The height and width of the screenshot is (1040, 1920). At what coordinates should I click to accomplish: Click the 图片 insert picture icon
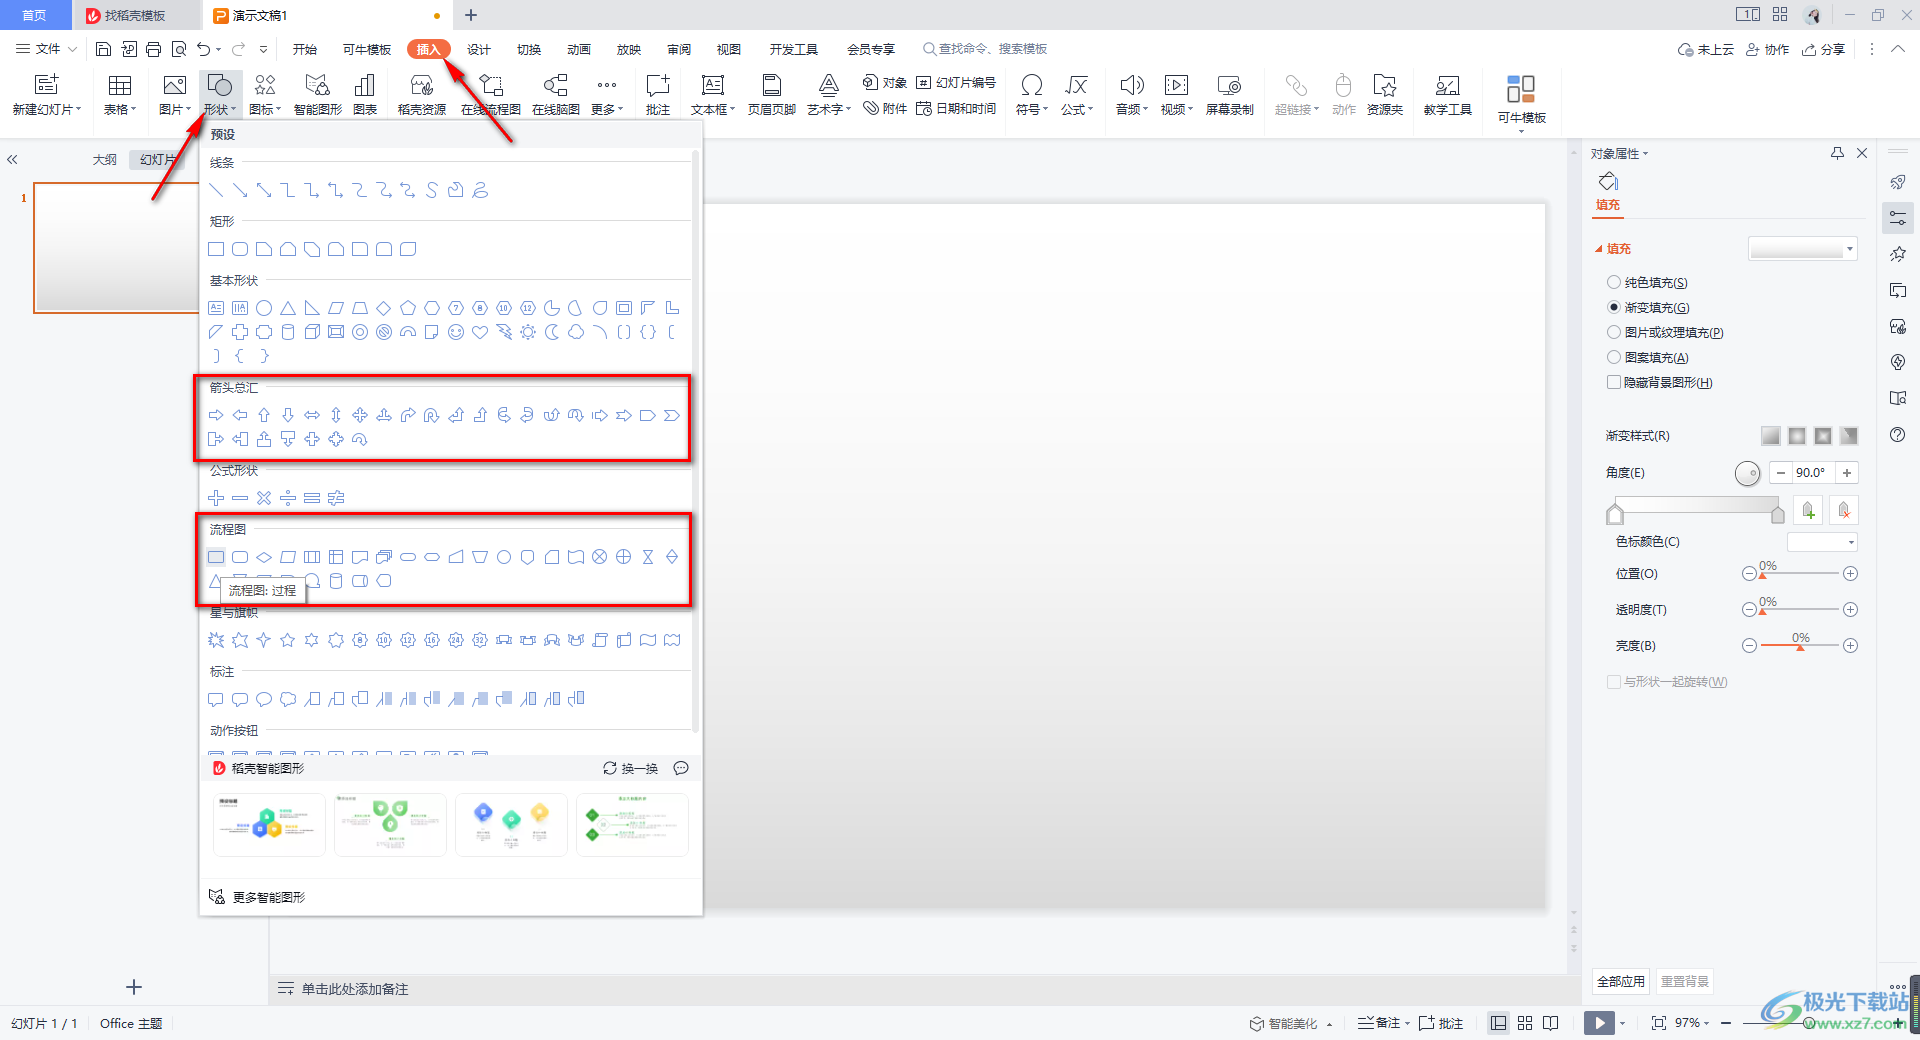point(174,86)
